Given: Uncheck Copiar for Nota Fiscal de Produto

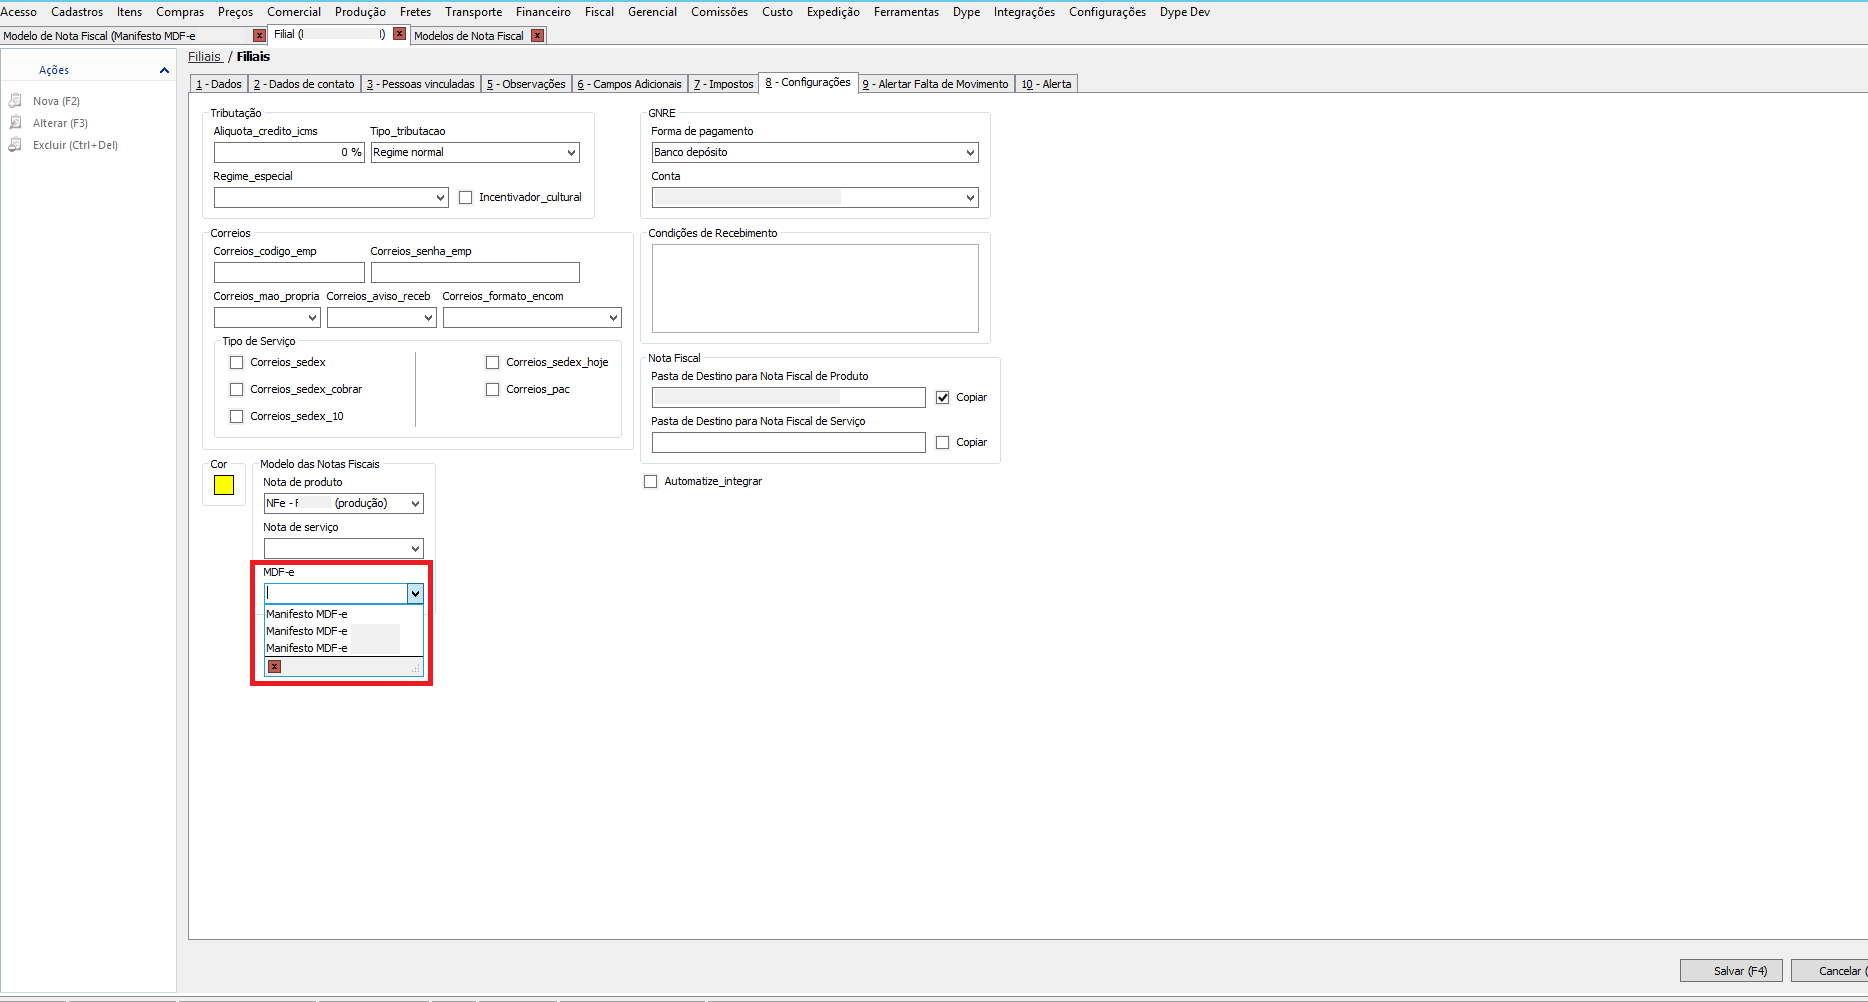Looking at the screenshot, I should click(x=943, y=398).
